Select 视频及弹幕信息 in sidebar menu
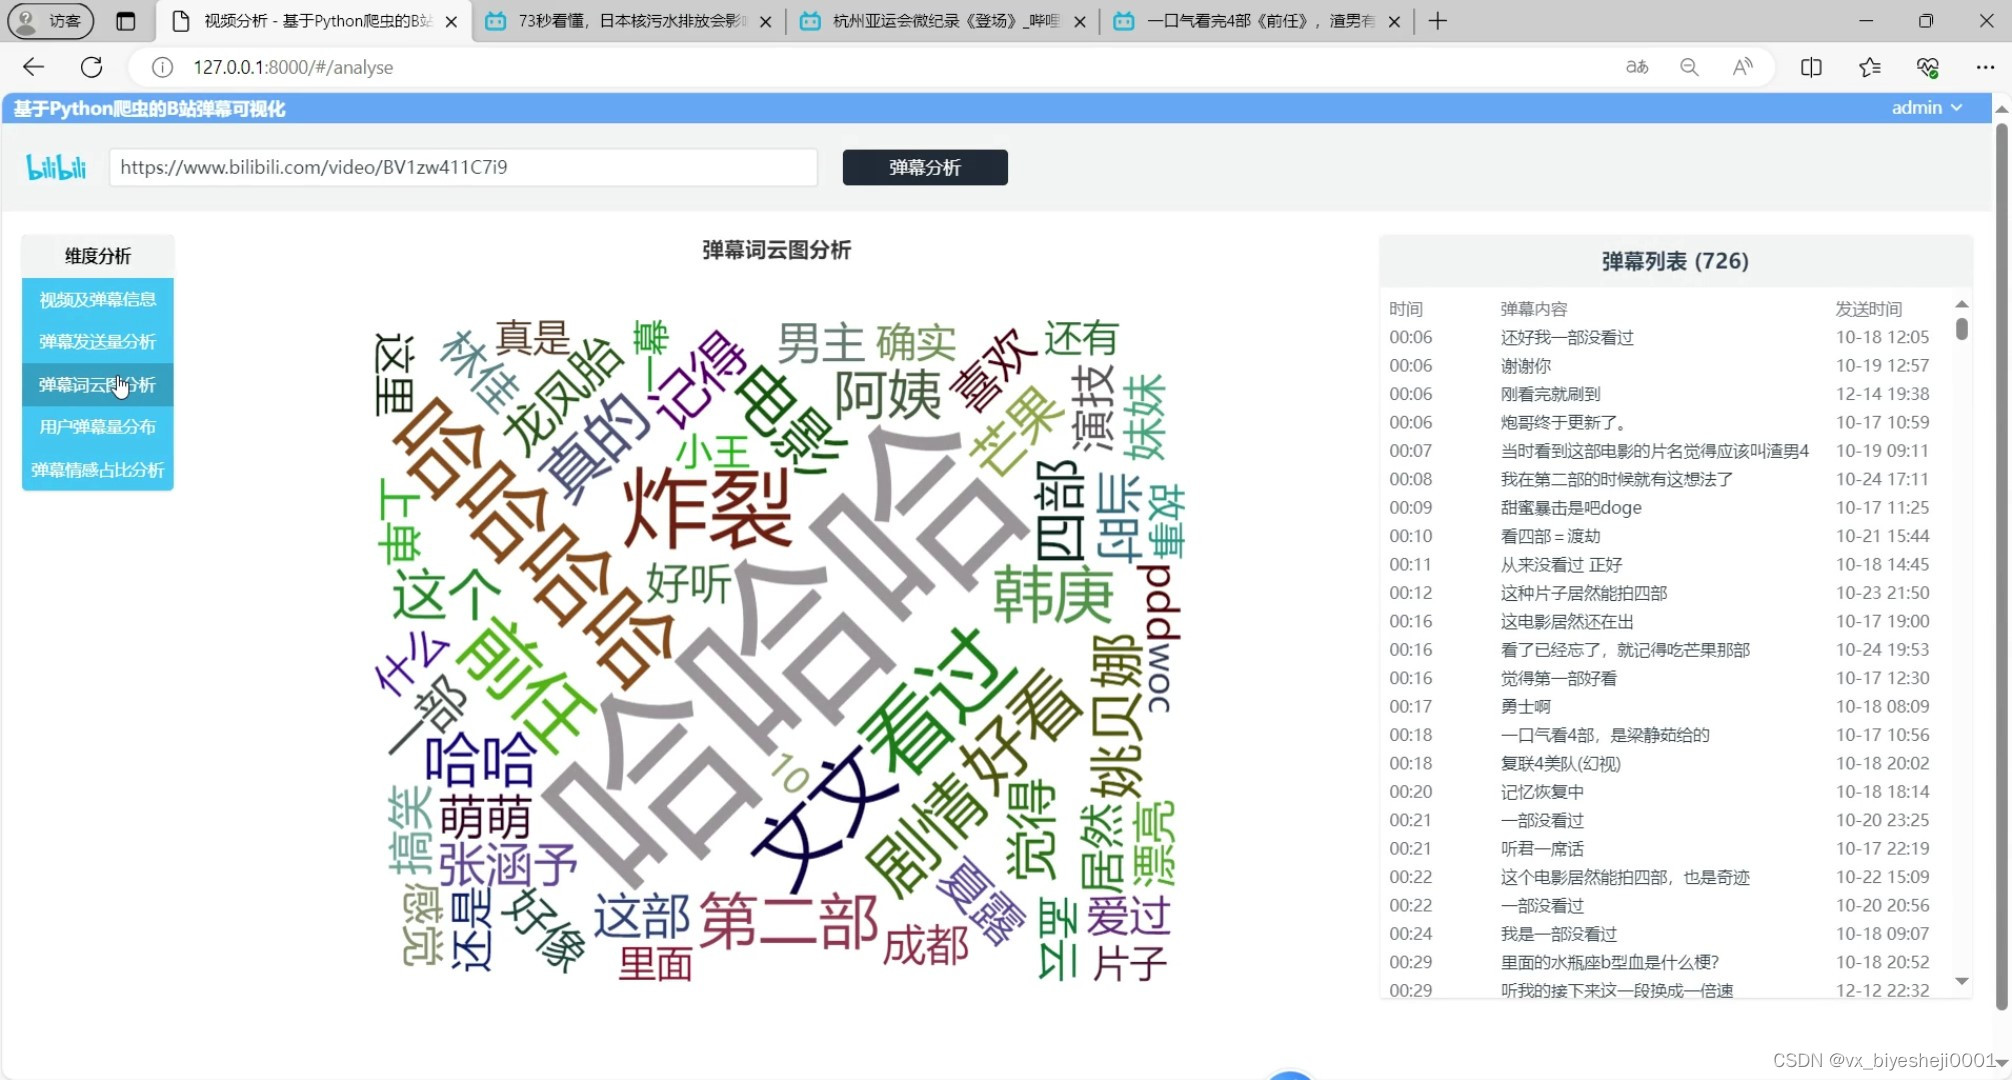This screenshot has width=2012, height=1080. (x=97, y=300)
